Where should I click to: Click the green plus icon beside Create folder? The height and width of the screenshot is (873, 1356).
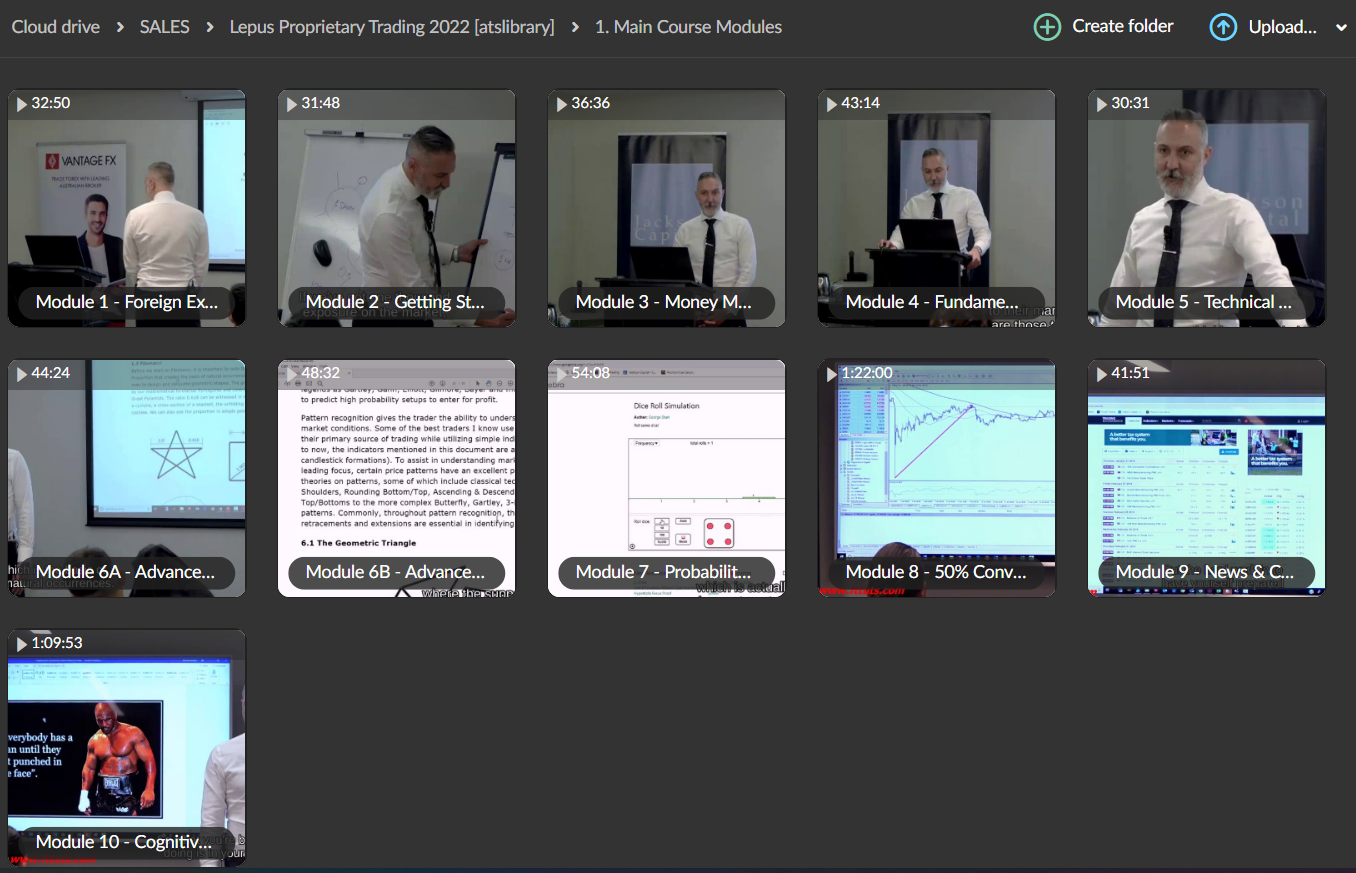pyautogui.click(x=1047, y=26)
